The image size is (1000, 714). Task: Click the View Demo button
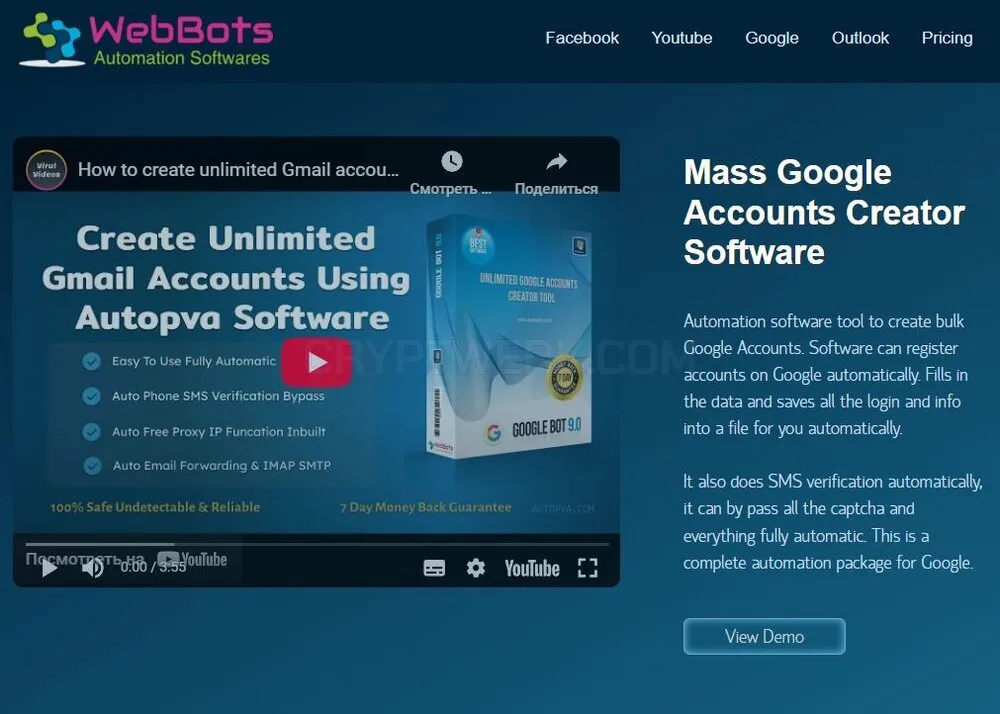tap(764, 636)
